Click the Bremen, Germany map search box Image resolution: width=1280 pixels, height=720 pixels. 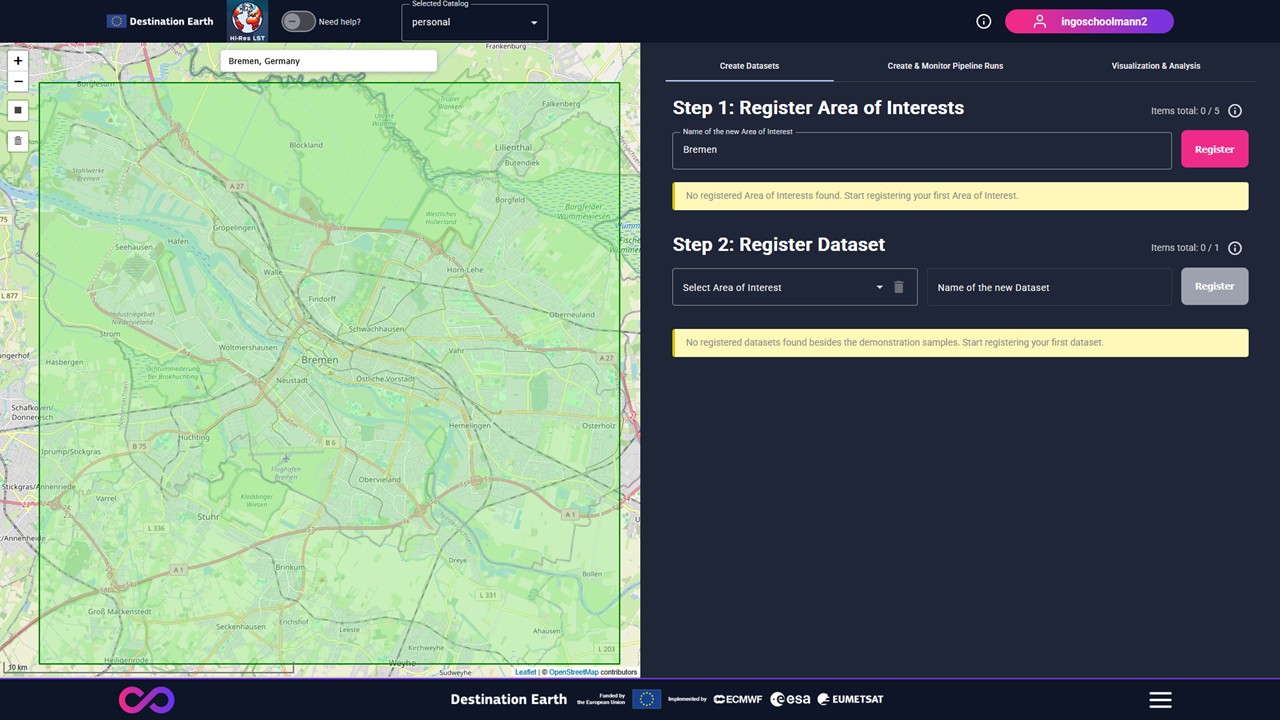pos(328,61)
